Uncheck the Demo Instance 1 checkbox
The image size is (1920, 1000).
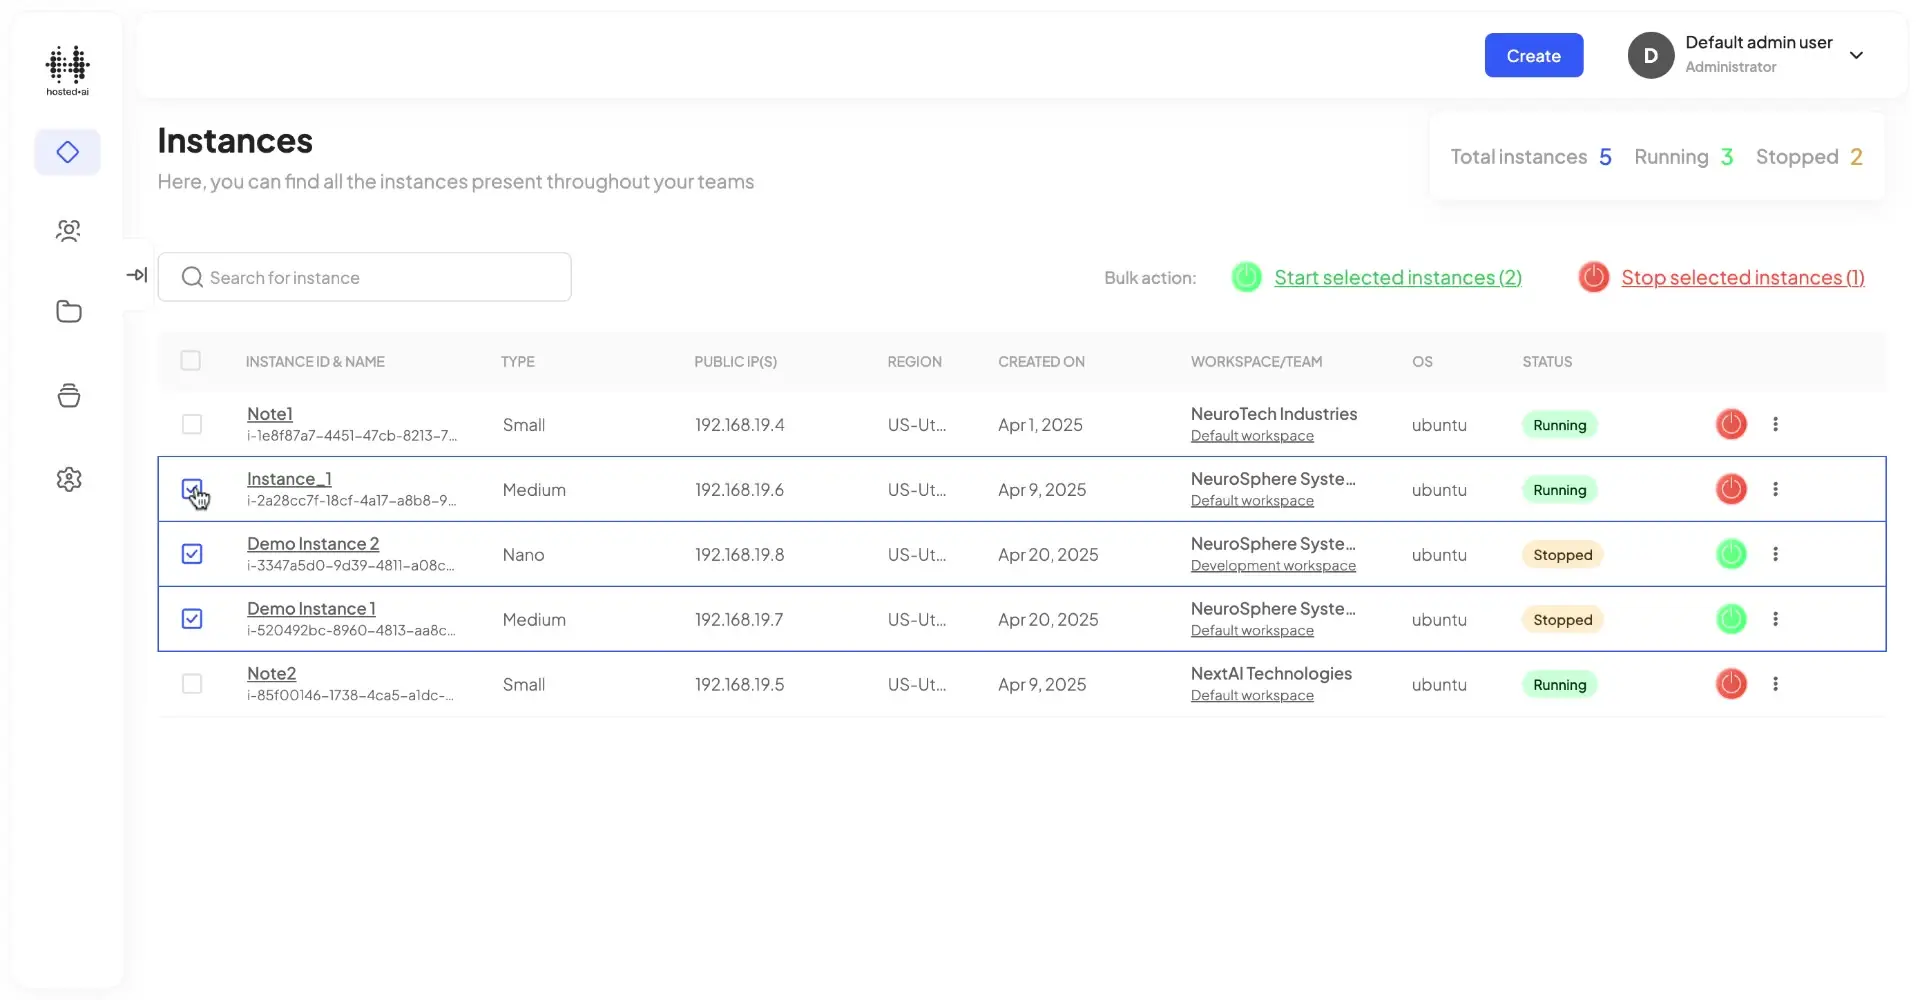pos(191,618)
